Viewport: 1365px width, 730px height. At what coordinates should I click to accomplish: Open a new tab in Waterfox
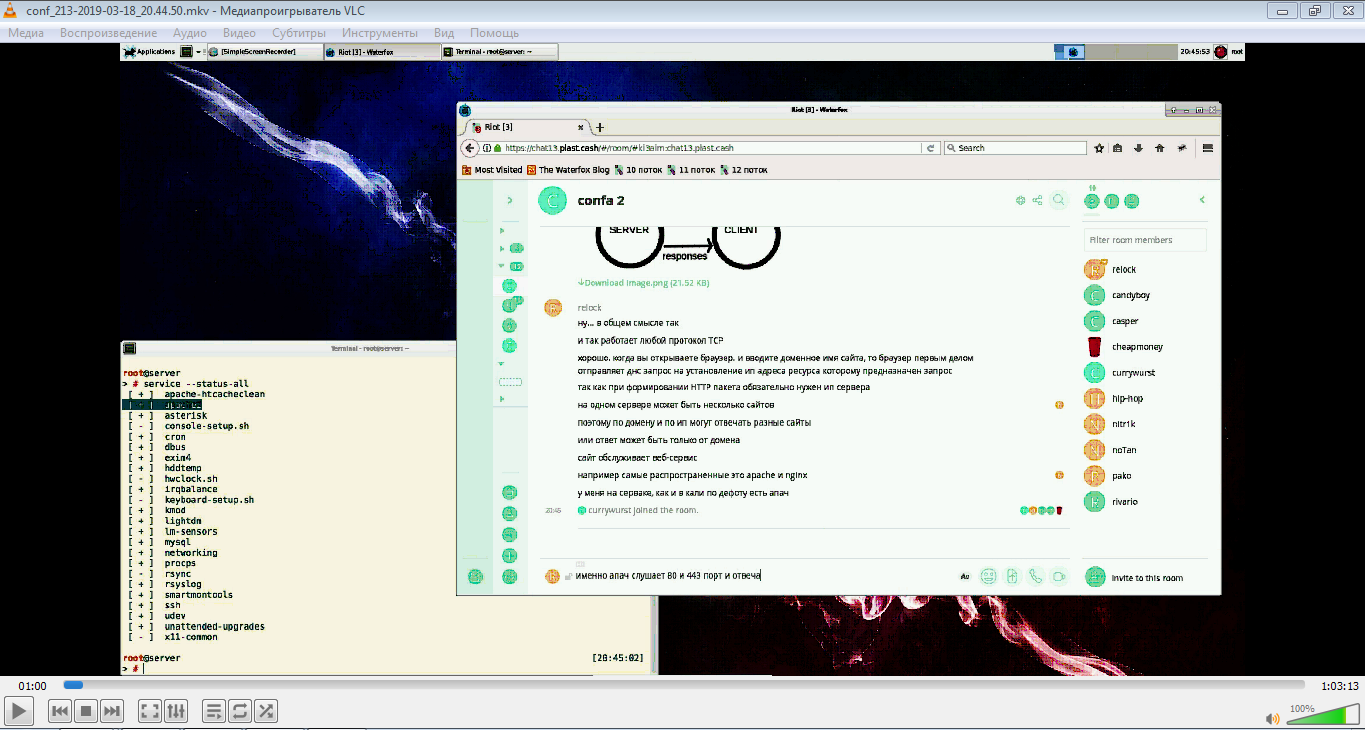click(x=600, y=127)
